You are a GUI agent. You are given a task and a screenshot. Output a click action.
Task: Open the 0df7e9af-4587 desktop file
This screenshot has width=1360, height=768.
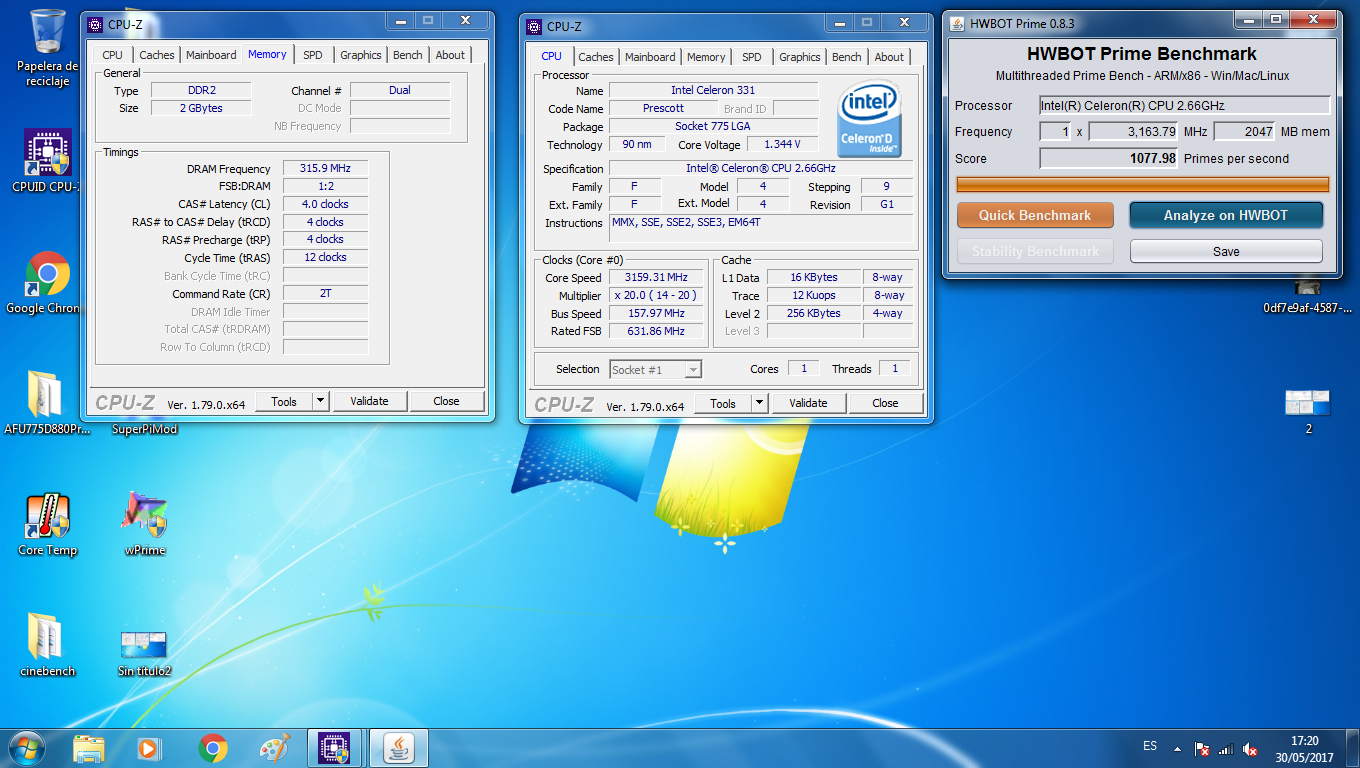coord(1307,296)
